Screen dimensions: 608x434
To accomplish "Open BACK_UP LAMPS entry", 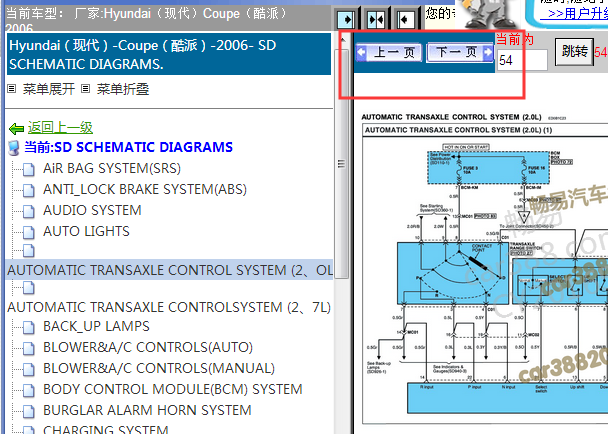I will (x=96, y=326).
